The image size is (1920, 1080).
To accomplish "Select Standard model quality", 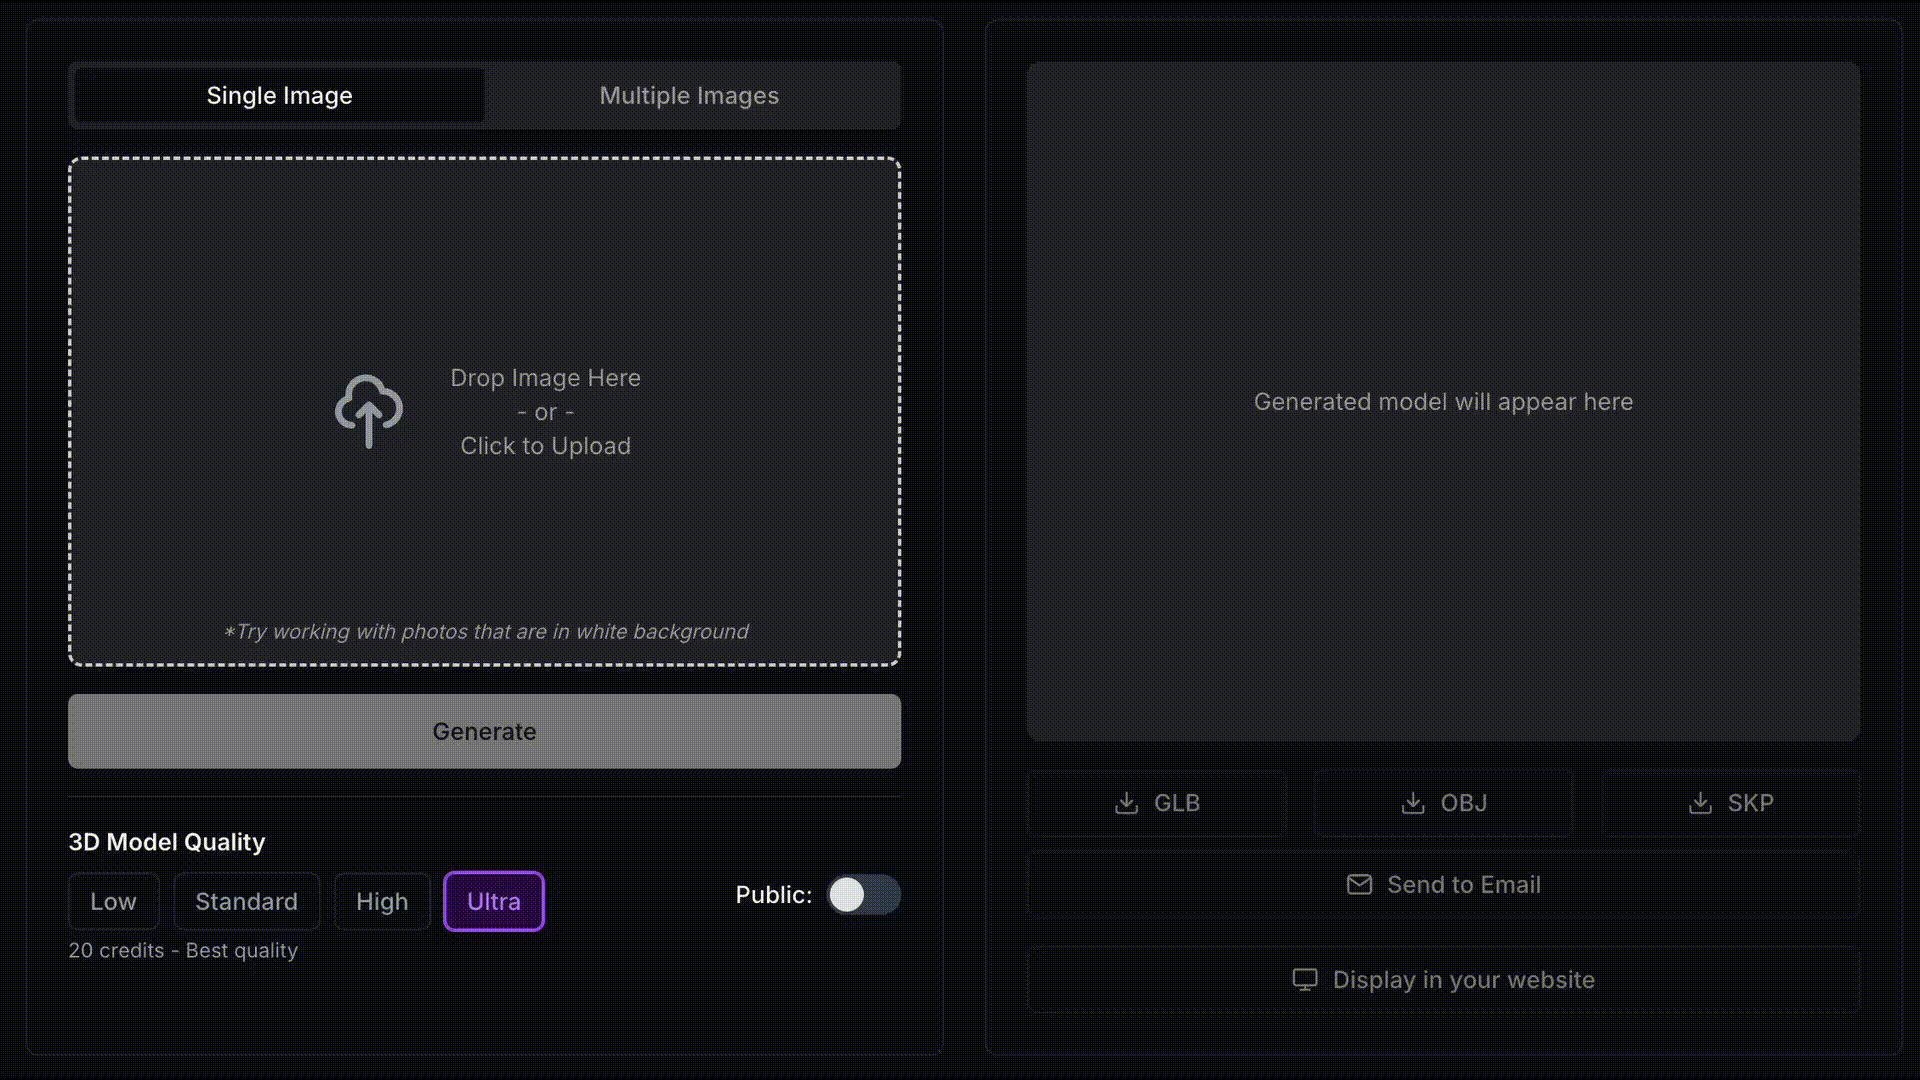I will coord(246,902).
